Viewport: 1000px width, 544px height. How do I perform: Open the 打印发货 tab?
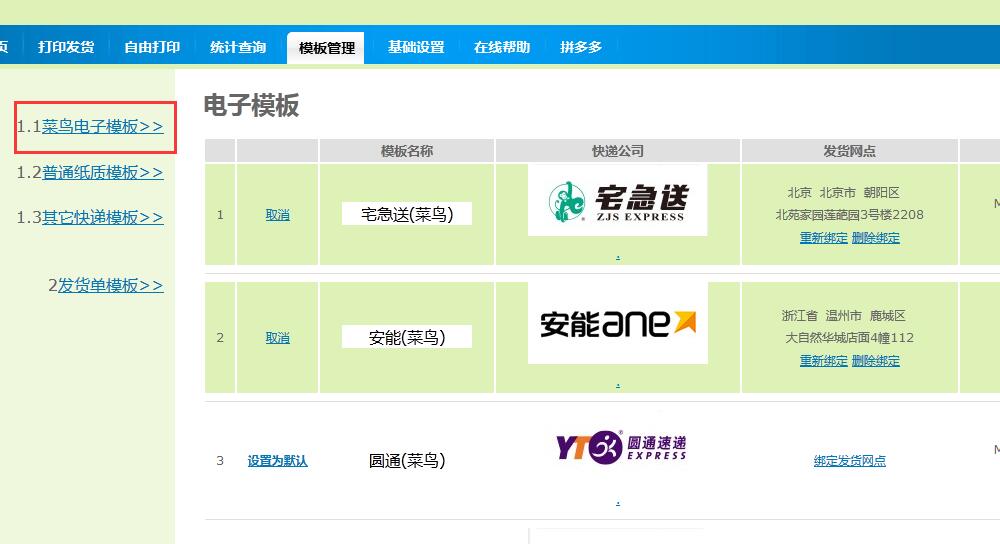pyautogui.click(x=66, y=47)
